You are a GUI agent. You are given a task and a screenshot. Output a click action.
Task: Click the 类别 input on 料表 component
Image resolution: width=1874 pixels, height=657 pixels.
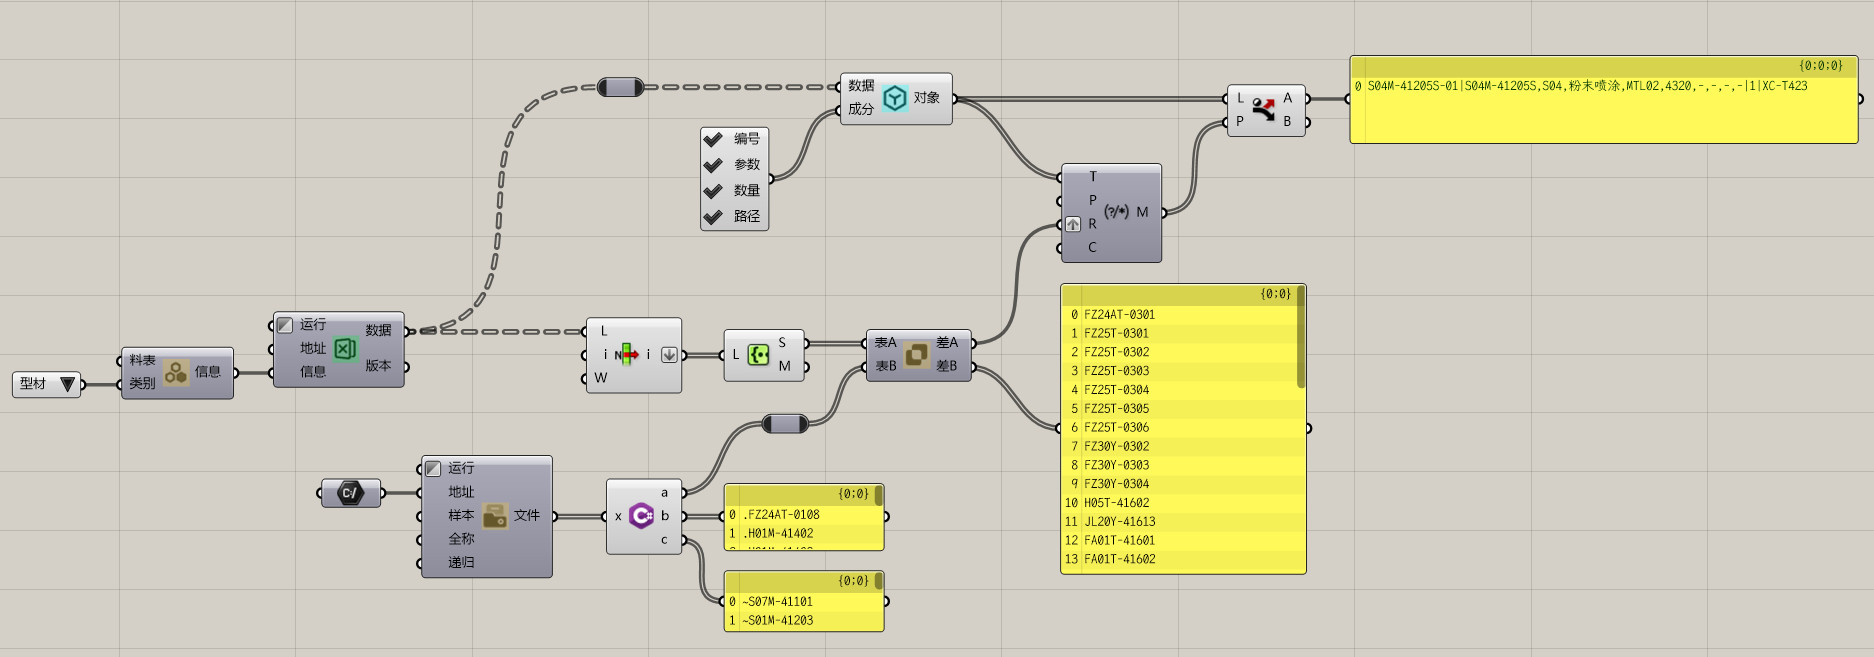click(142, 384)
